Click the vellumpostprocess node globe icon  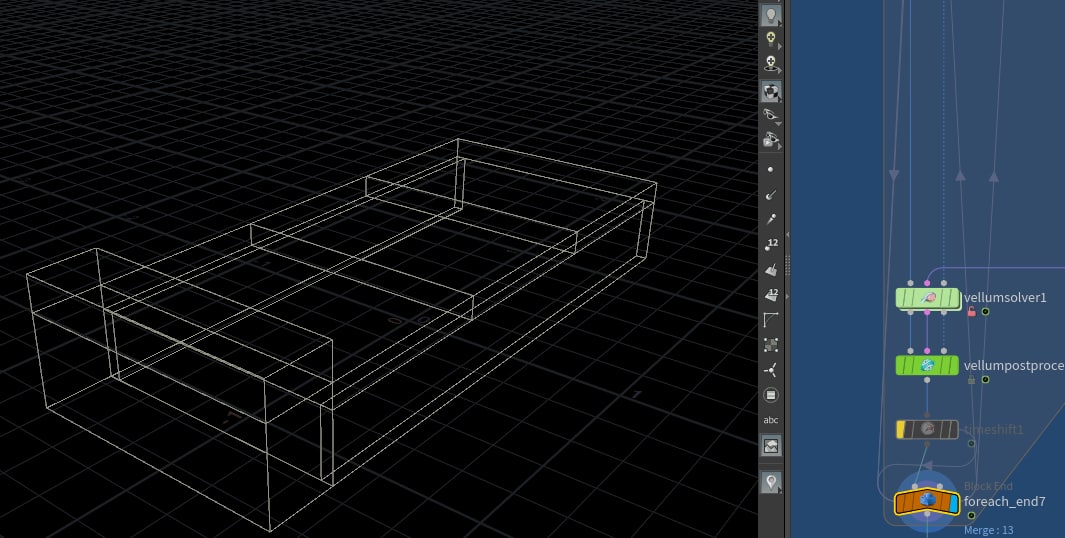coord(927,365)
